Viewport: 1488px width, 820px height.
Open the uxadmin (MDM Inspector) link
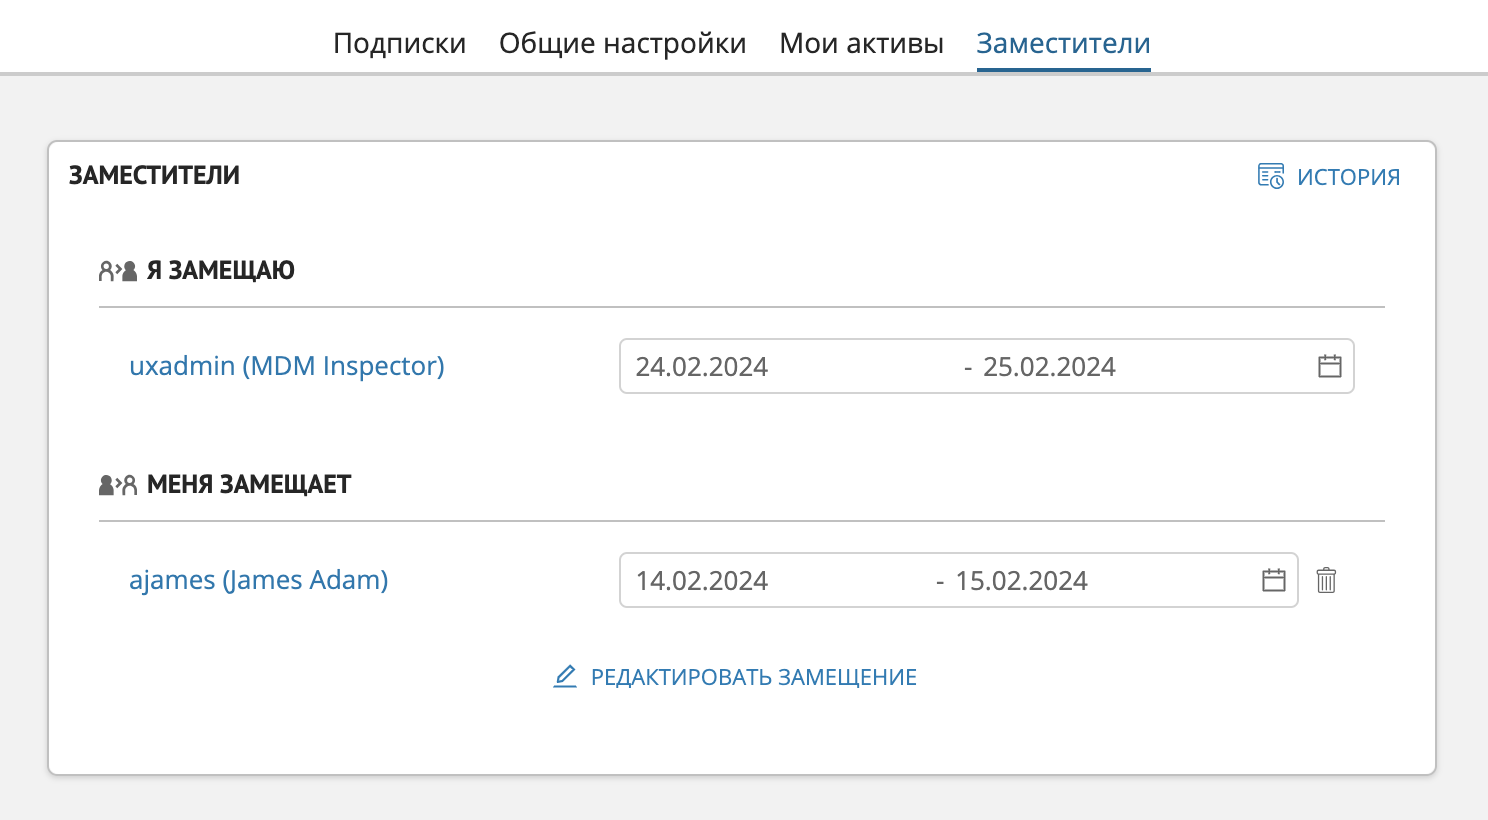286,366
